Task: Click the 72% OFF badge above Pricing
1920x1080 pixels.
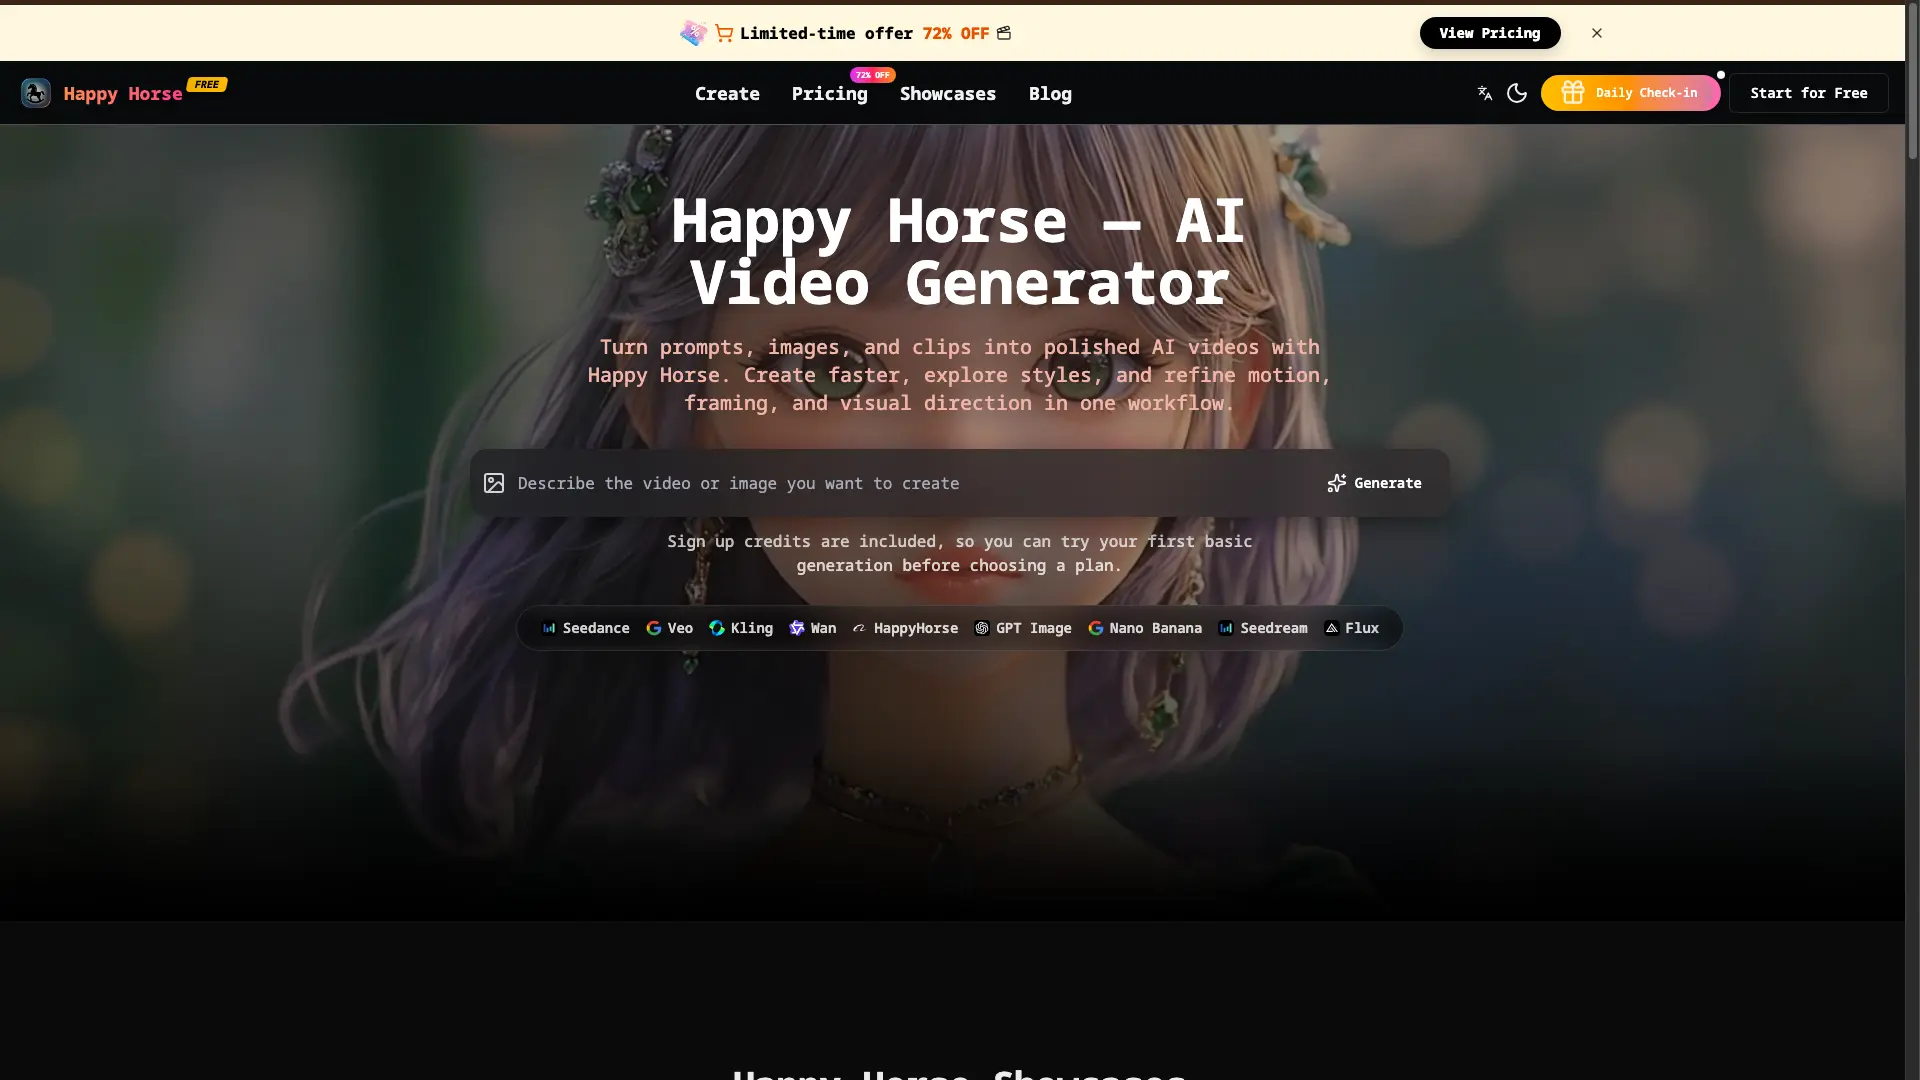Action: (x=873, y=75)
